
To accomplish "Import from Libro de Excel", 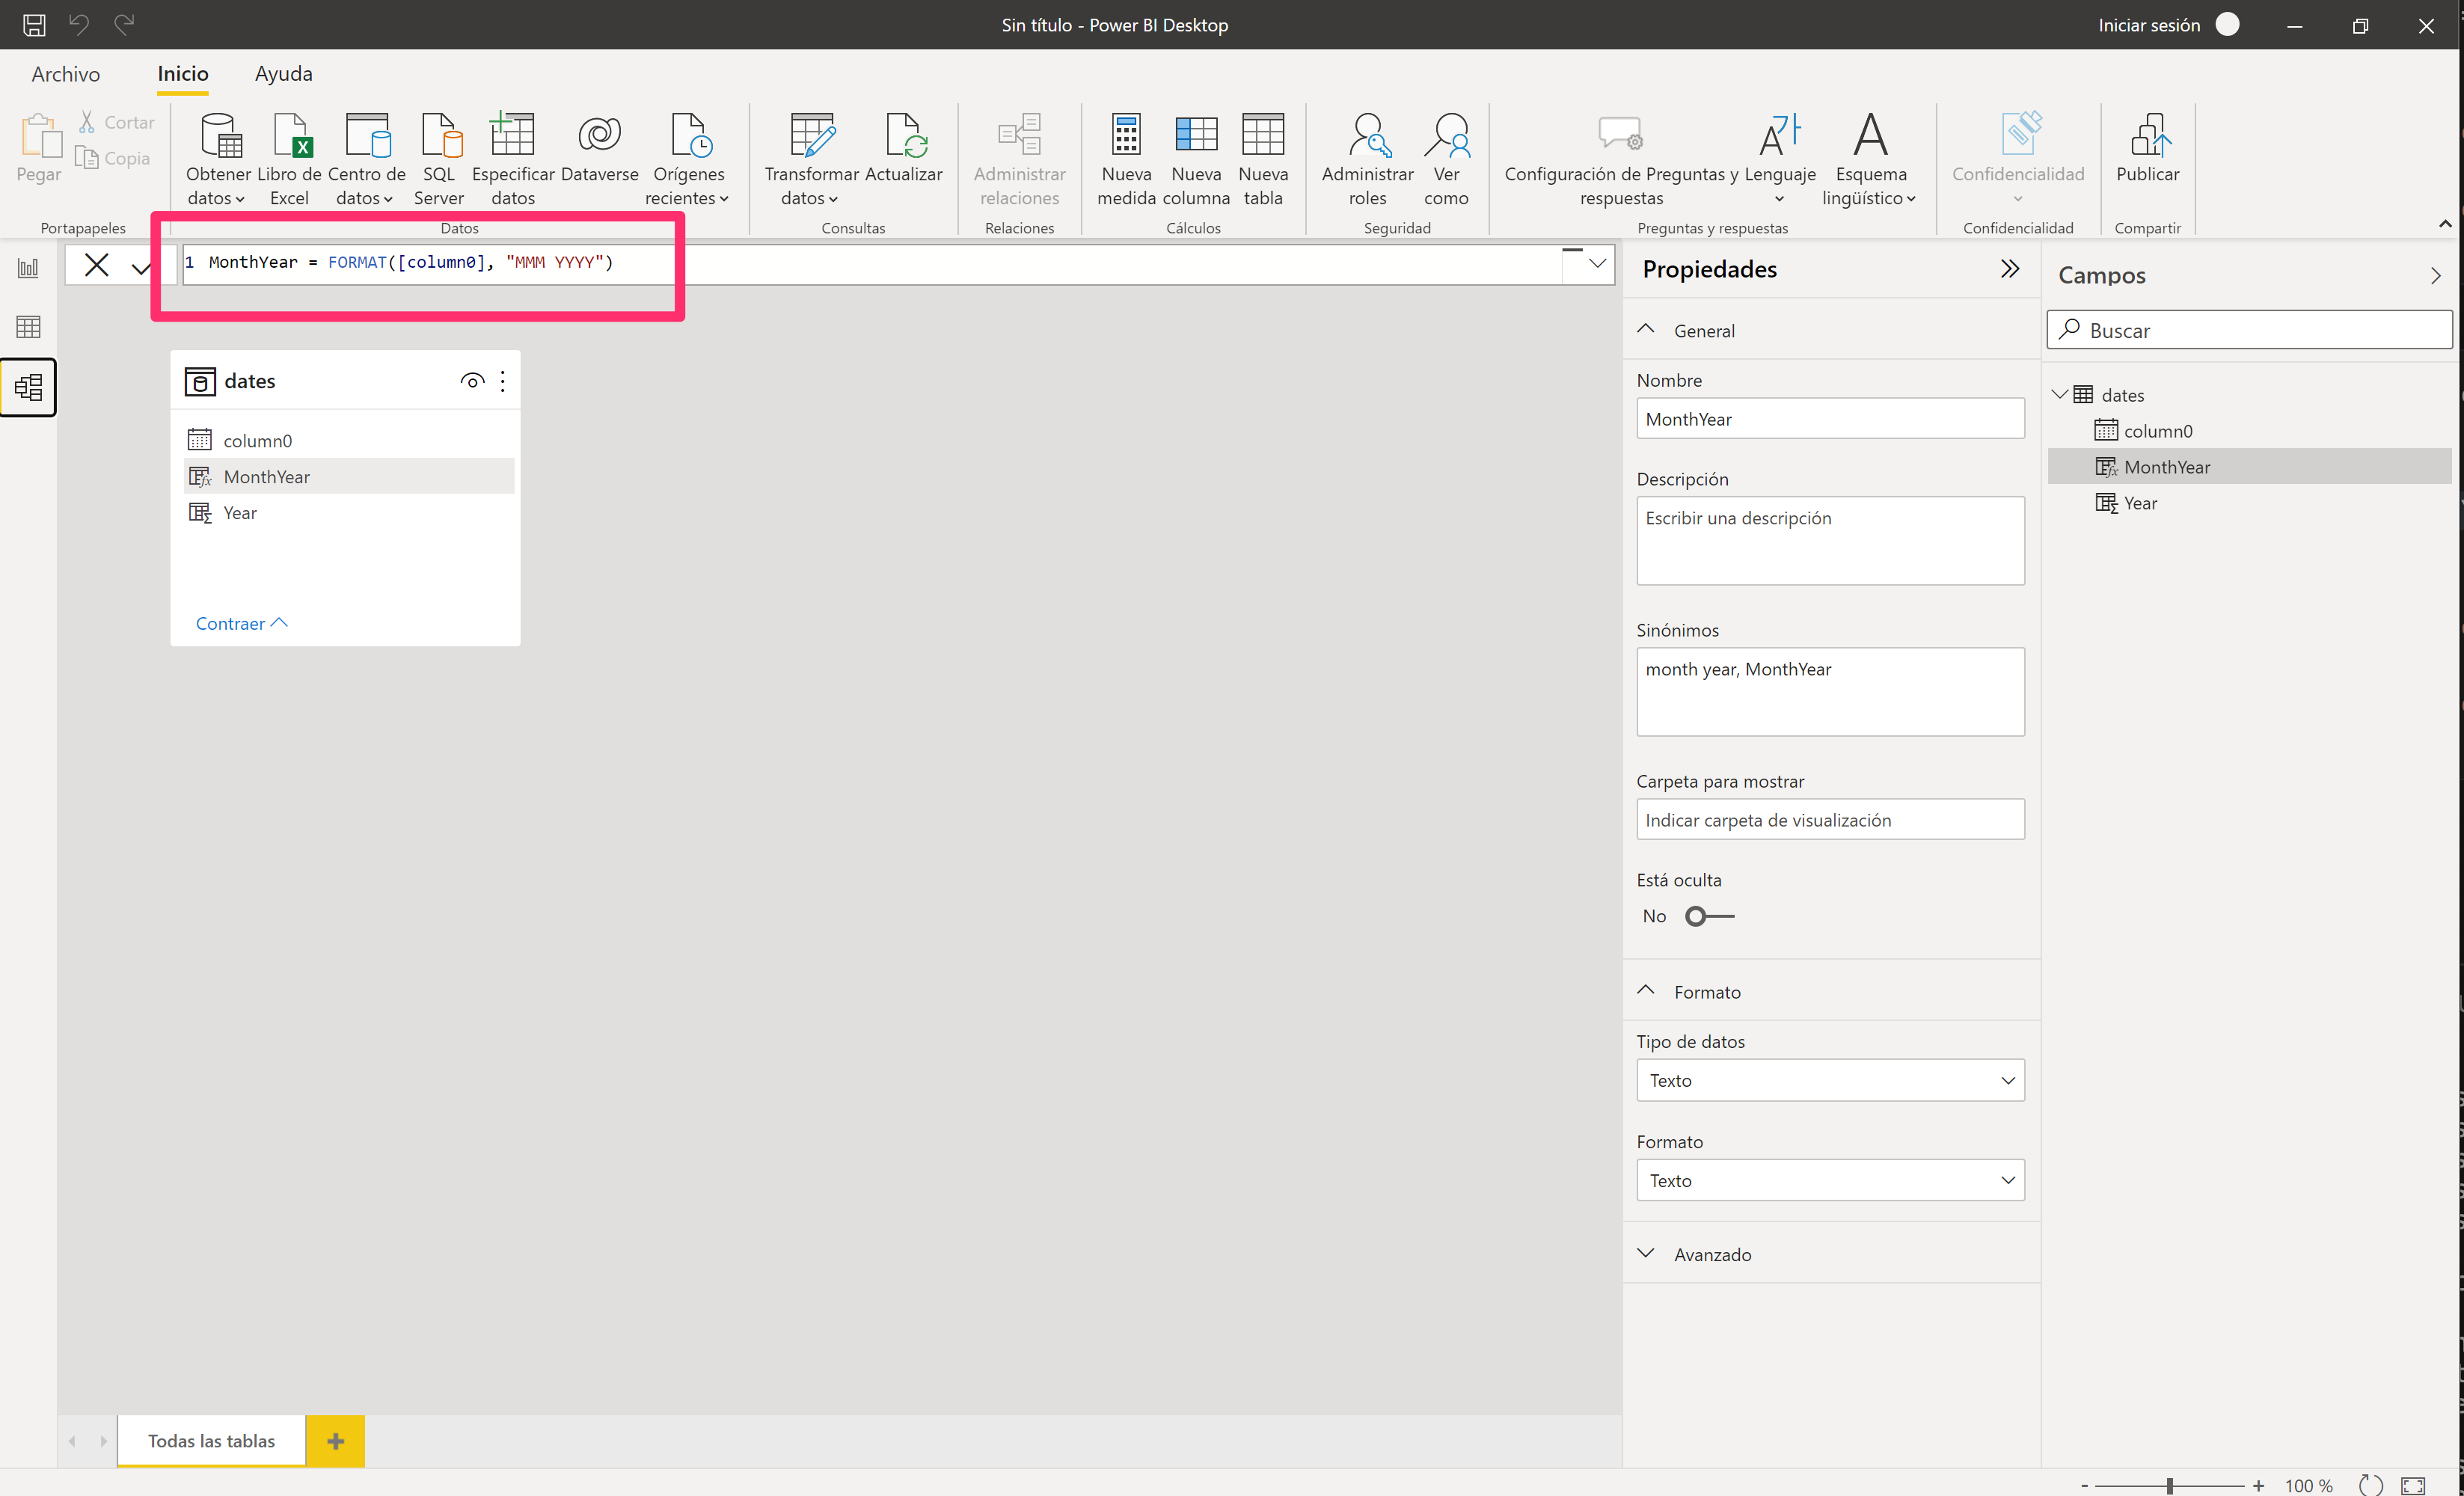I will (290, 159).
